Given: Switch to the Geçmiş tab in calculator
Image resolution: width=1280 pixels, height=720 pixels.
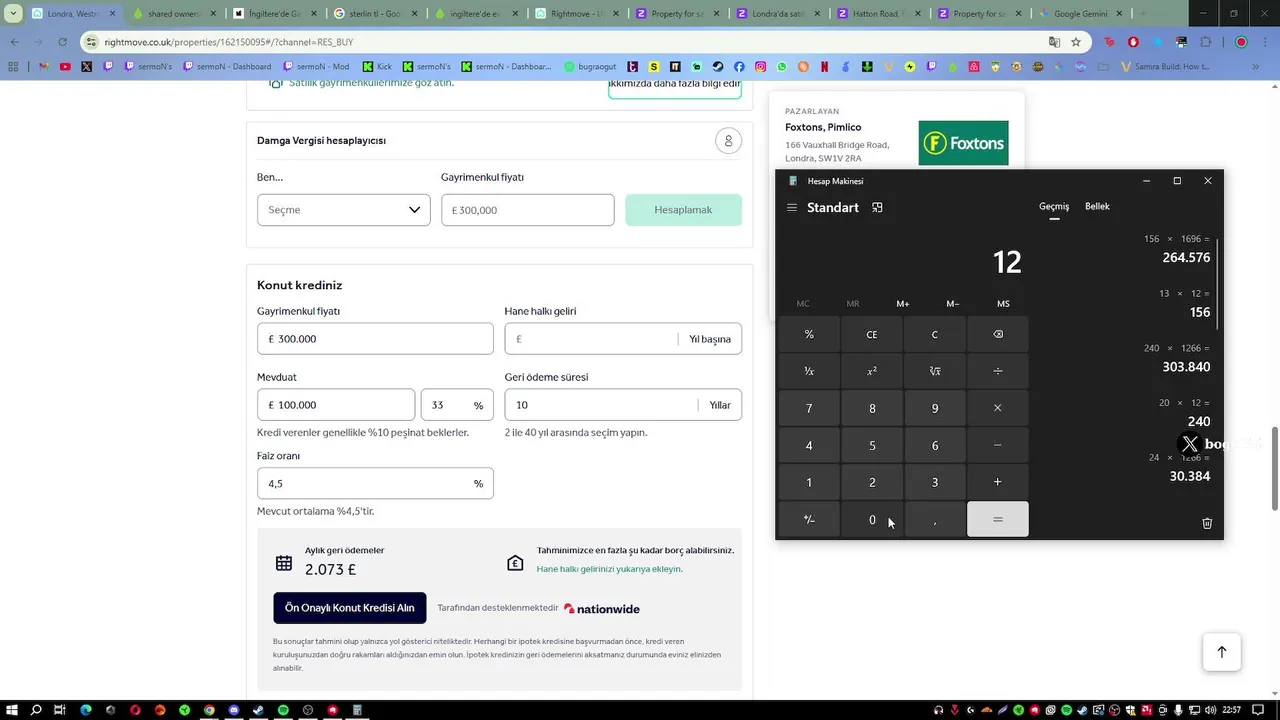Looking at the screenshot, I should (x=1054, y=207).
